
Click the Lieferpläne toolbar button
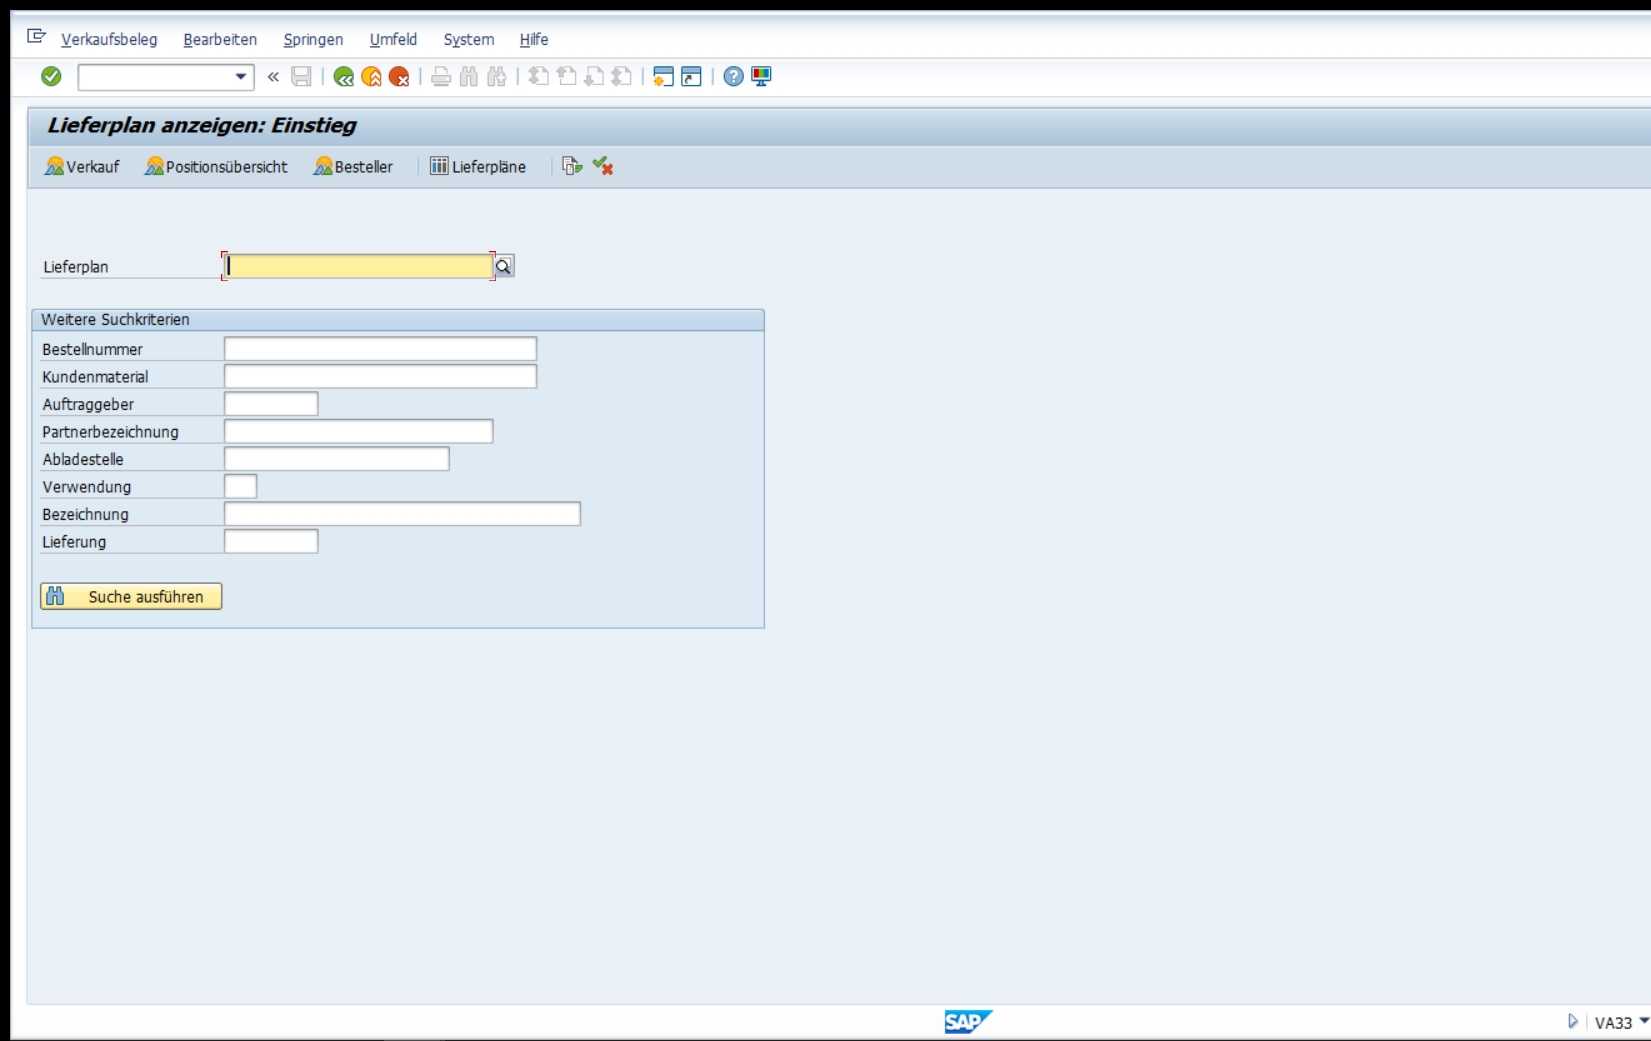click(x=478, y=166)
